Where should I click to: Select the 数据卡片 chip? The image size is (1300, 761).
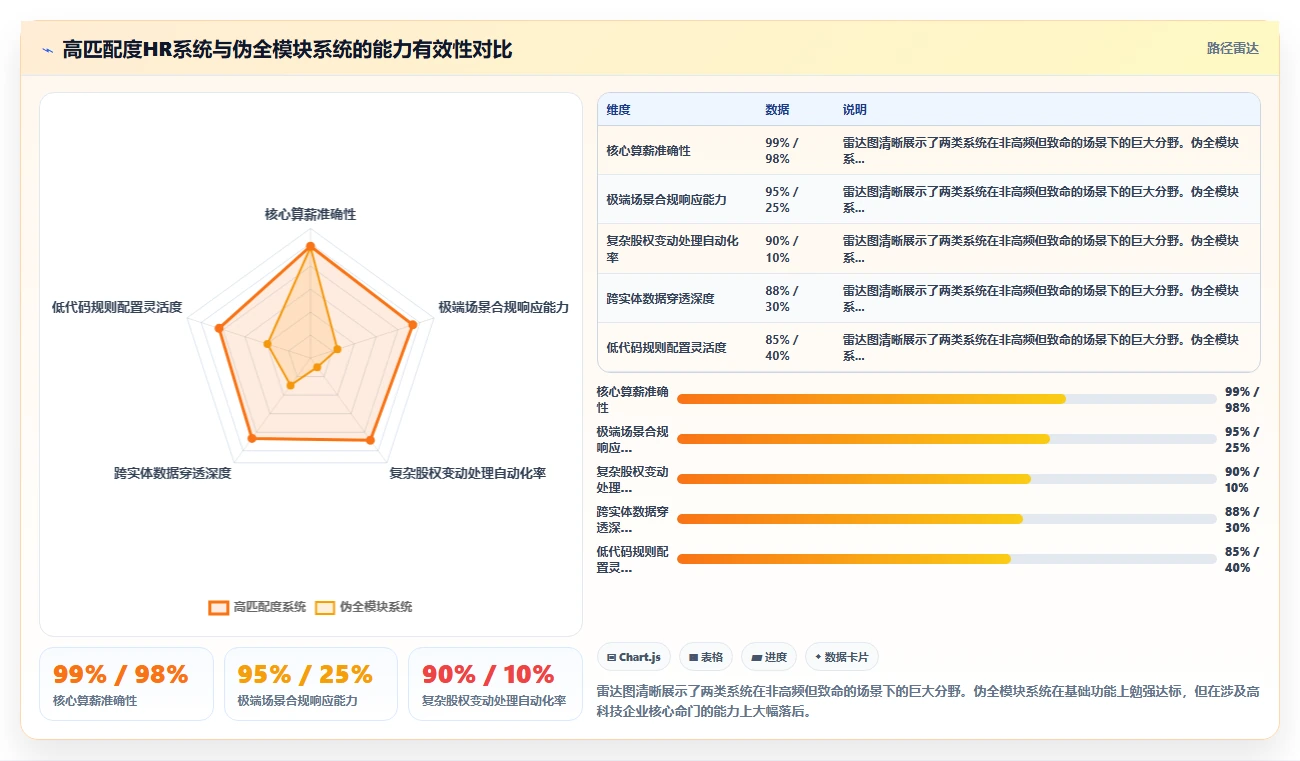tap(842, 657)
